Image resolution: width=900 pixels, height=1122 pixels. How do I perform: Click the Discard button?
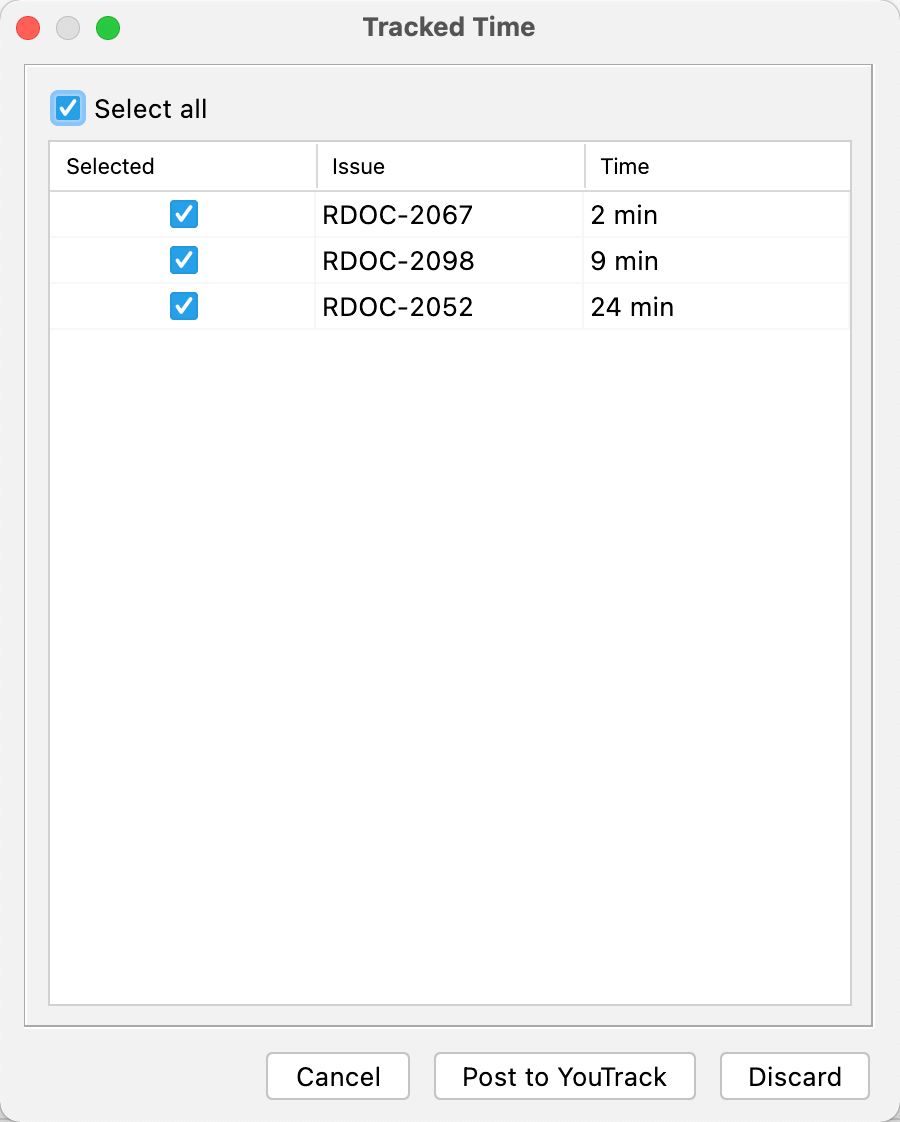[x=794, y=1076]
